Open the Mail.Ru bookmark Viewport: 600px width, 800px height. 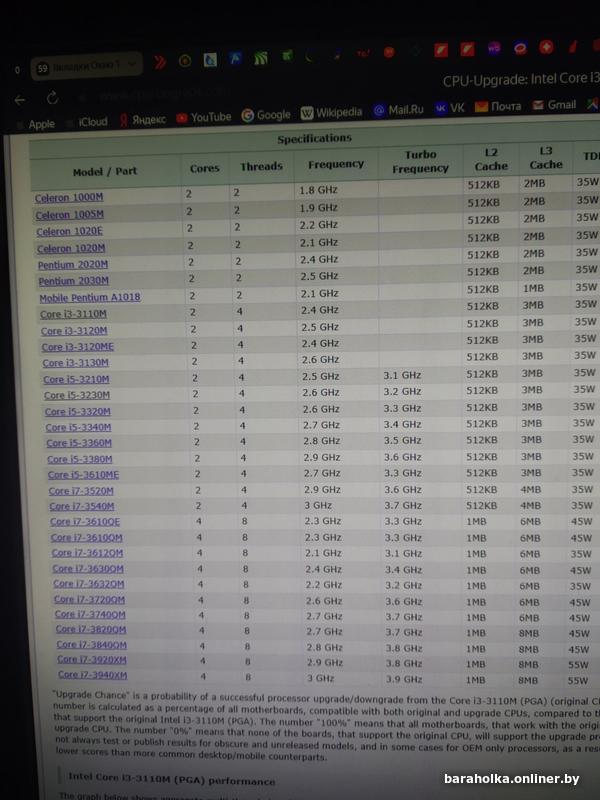tap(398, 110)
